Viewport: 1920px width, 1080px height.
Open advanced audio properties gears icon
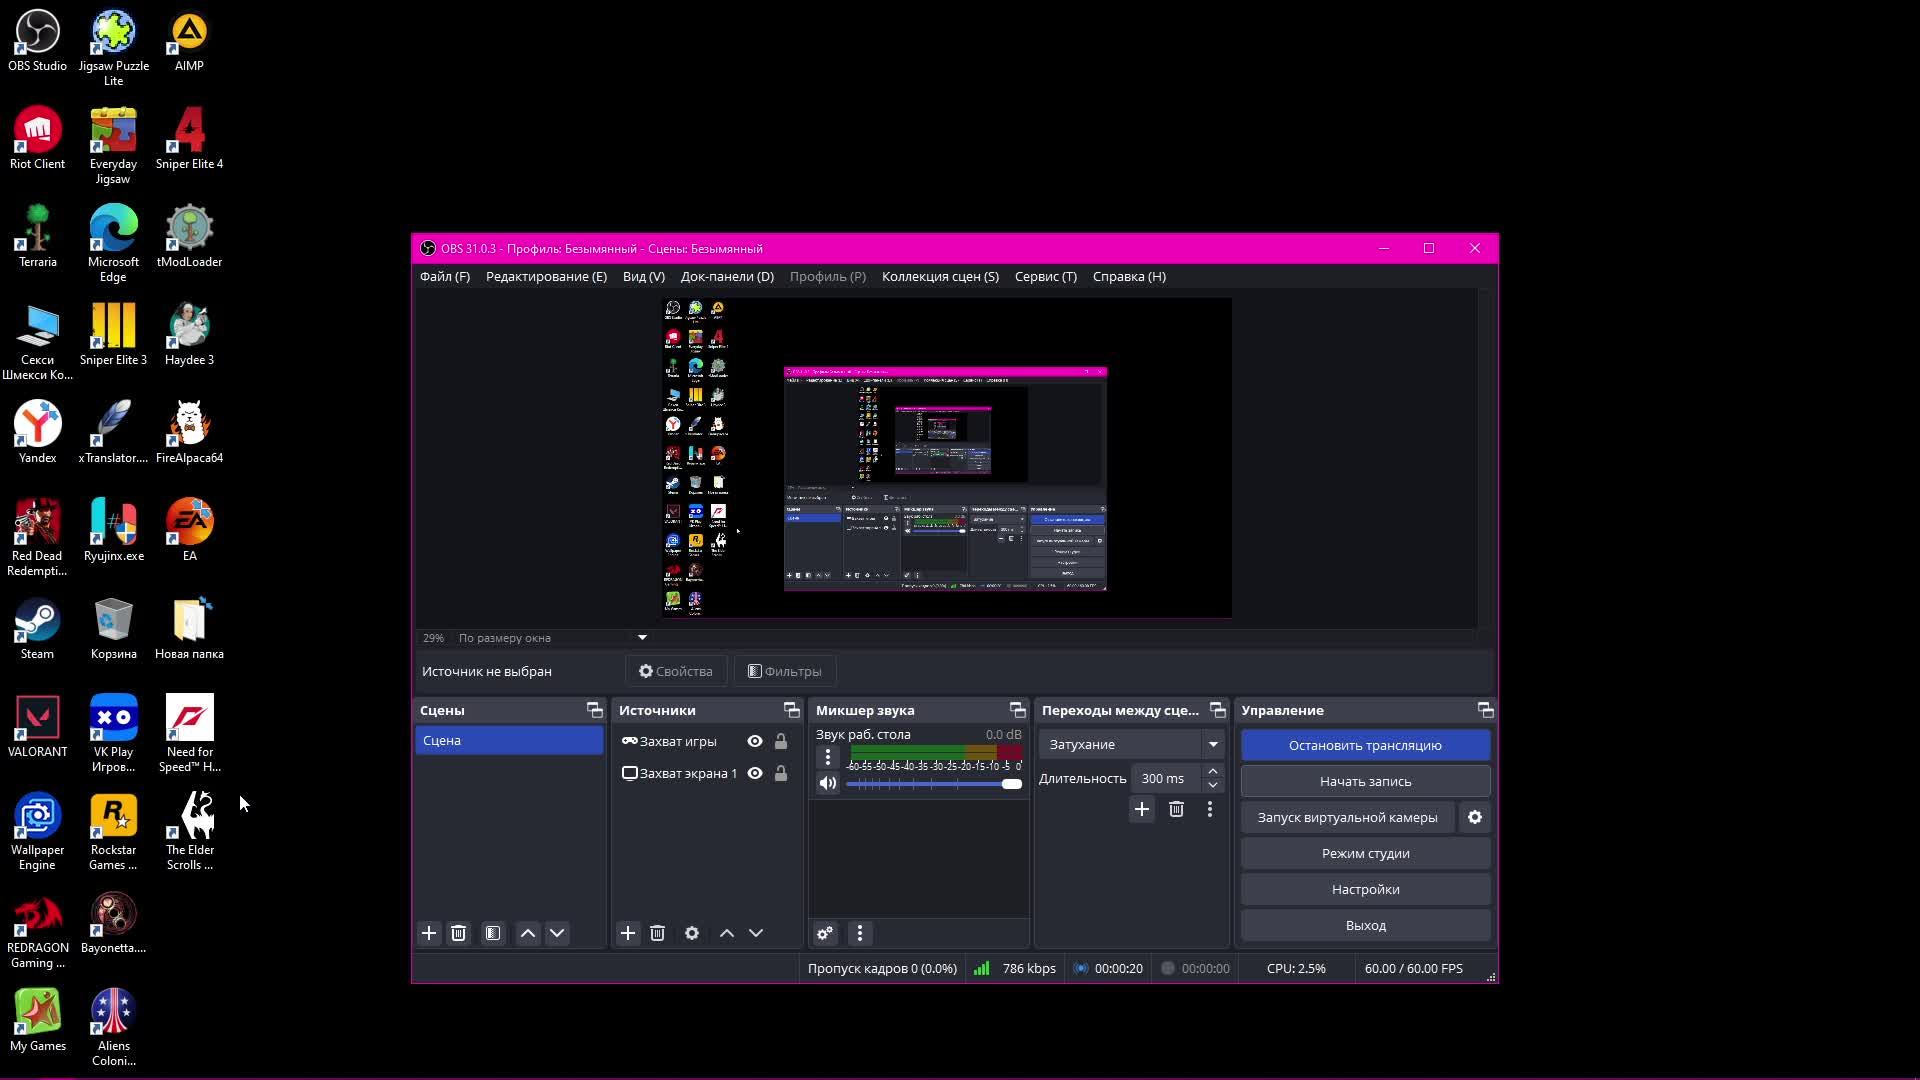coord(825,933)
